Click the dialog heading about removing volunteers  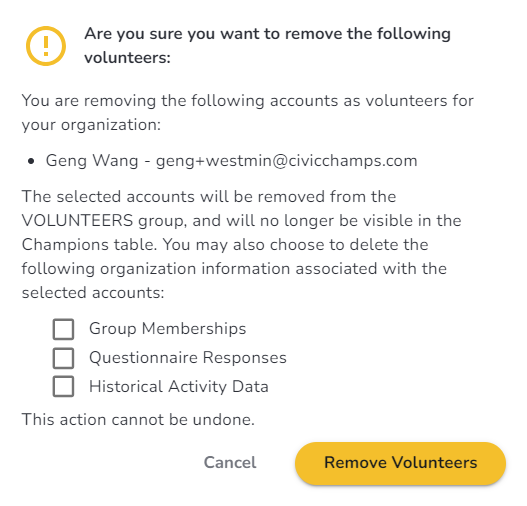tap(267, 46)
